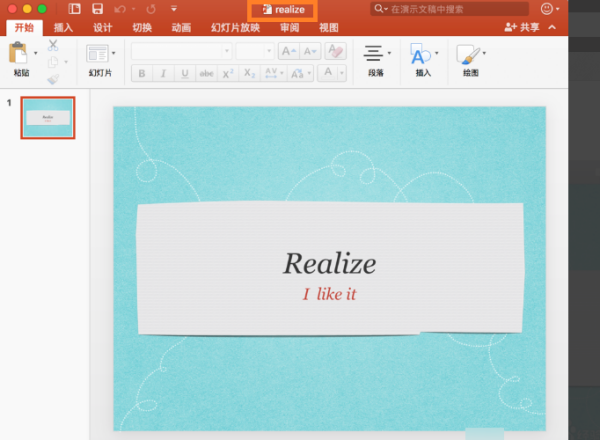Viewport: 600px width, 440px height.
Task: Switch to the 设计 (Design) tab
Action: click(102, 28)
